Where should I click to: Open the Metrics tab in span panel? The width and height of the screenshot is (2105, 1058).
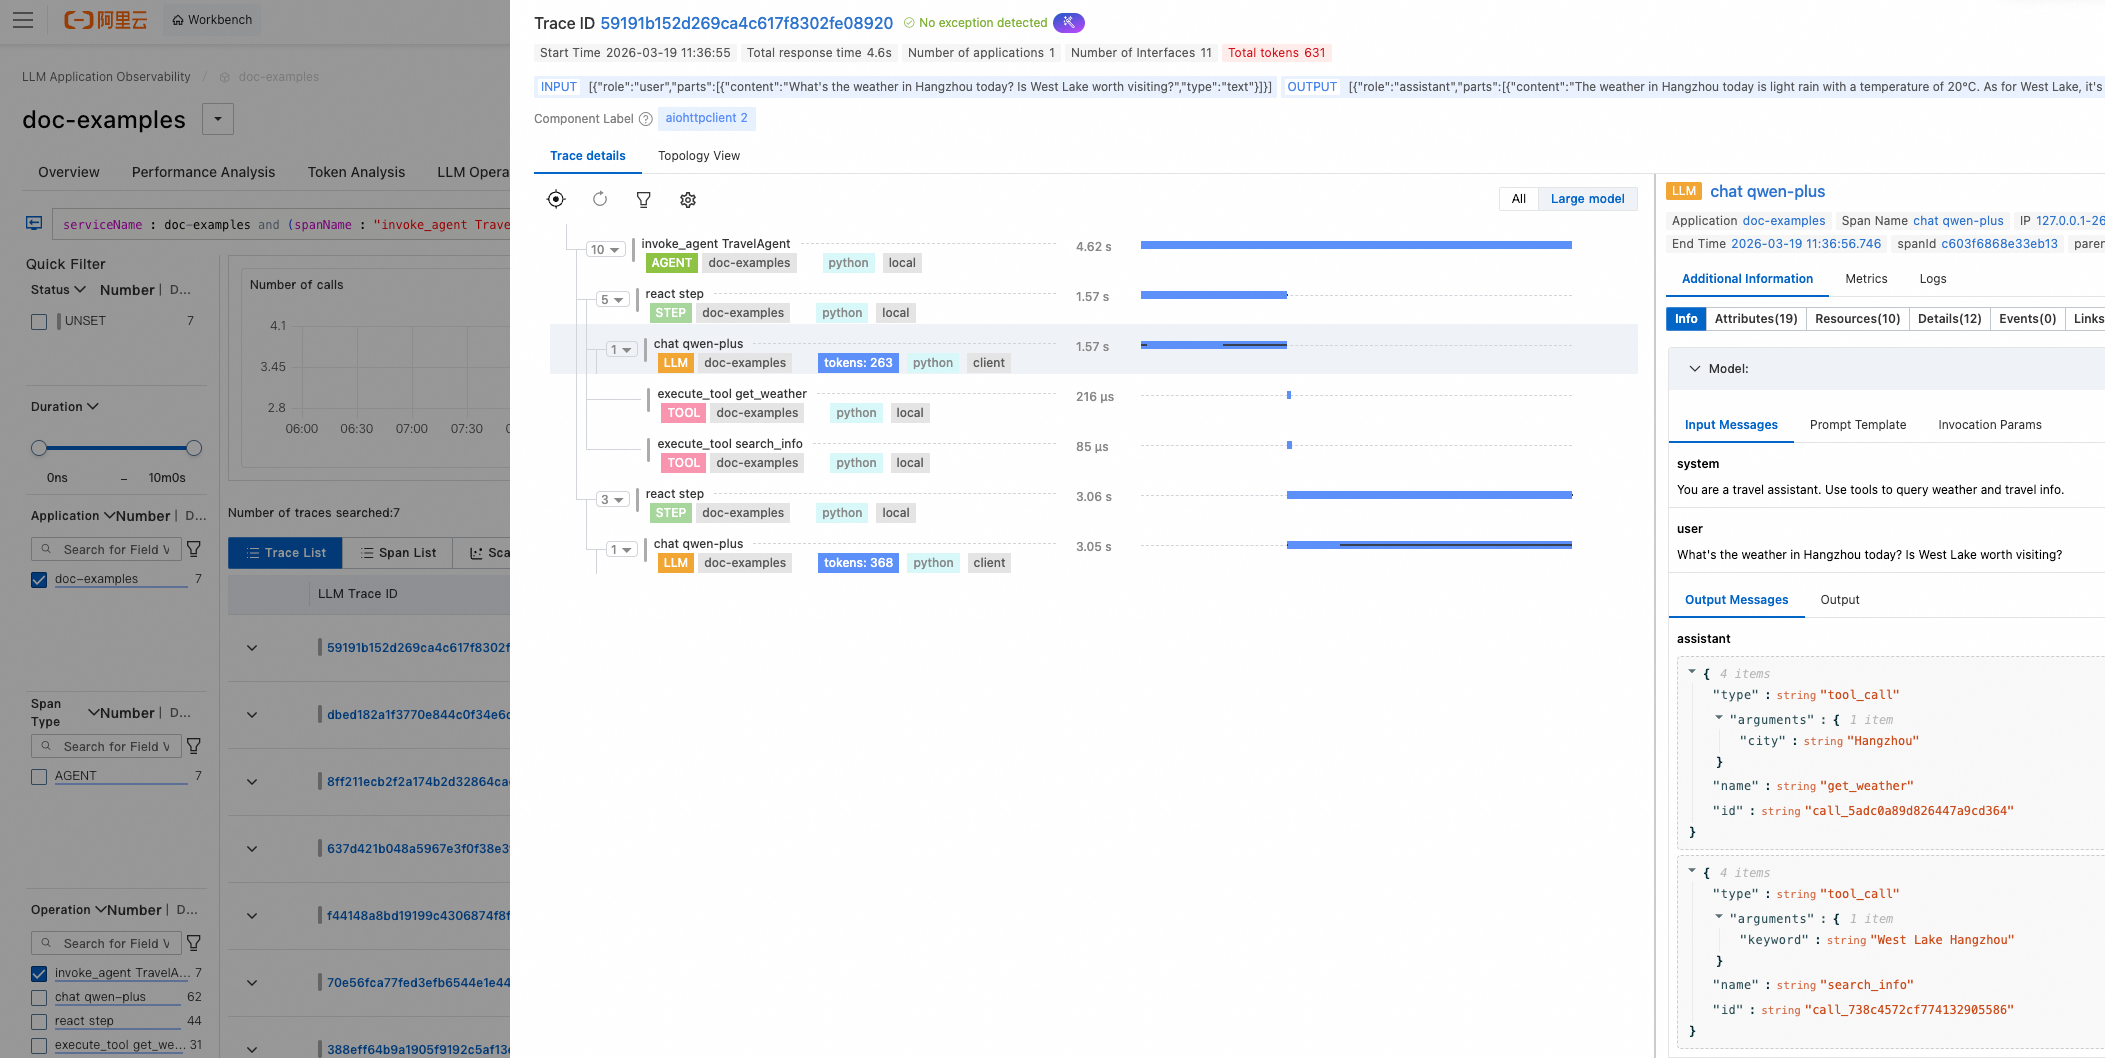click(1866, 279)
